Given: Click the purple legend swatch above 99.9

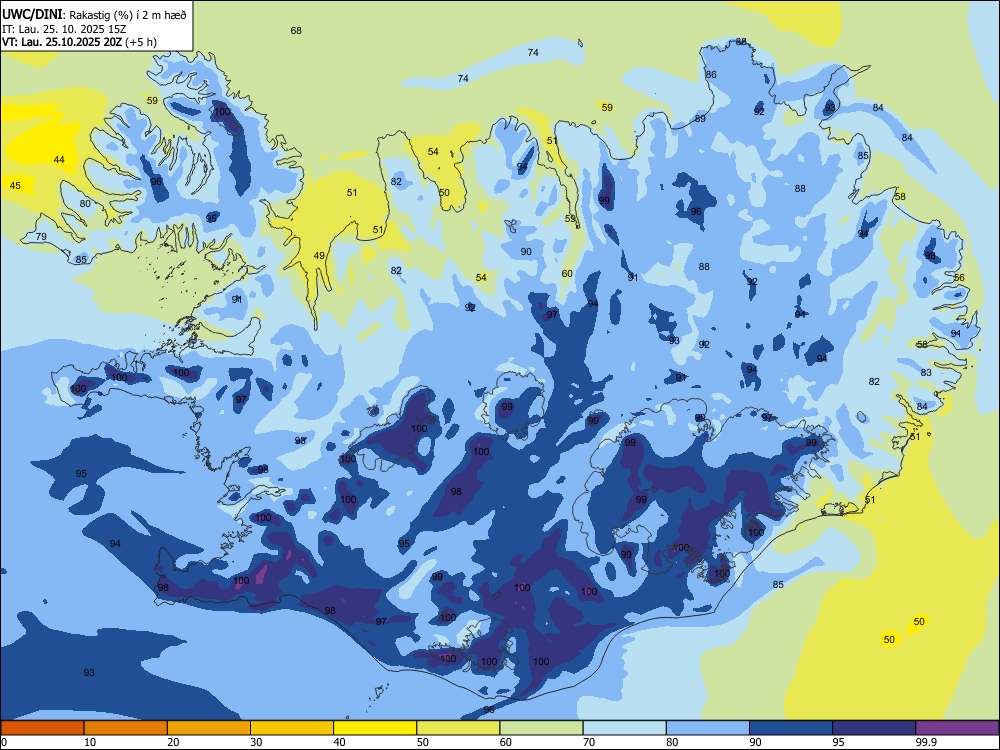Looking at the screenshot, I should click(x=957, y=728).
